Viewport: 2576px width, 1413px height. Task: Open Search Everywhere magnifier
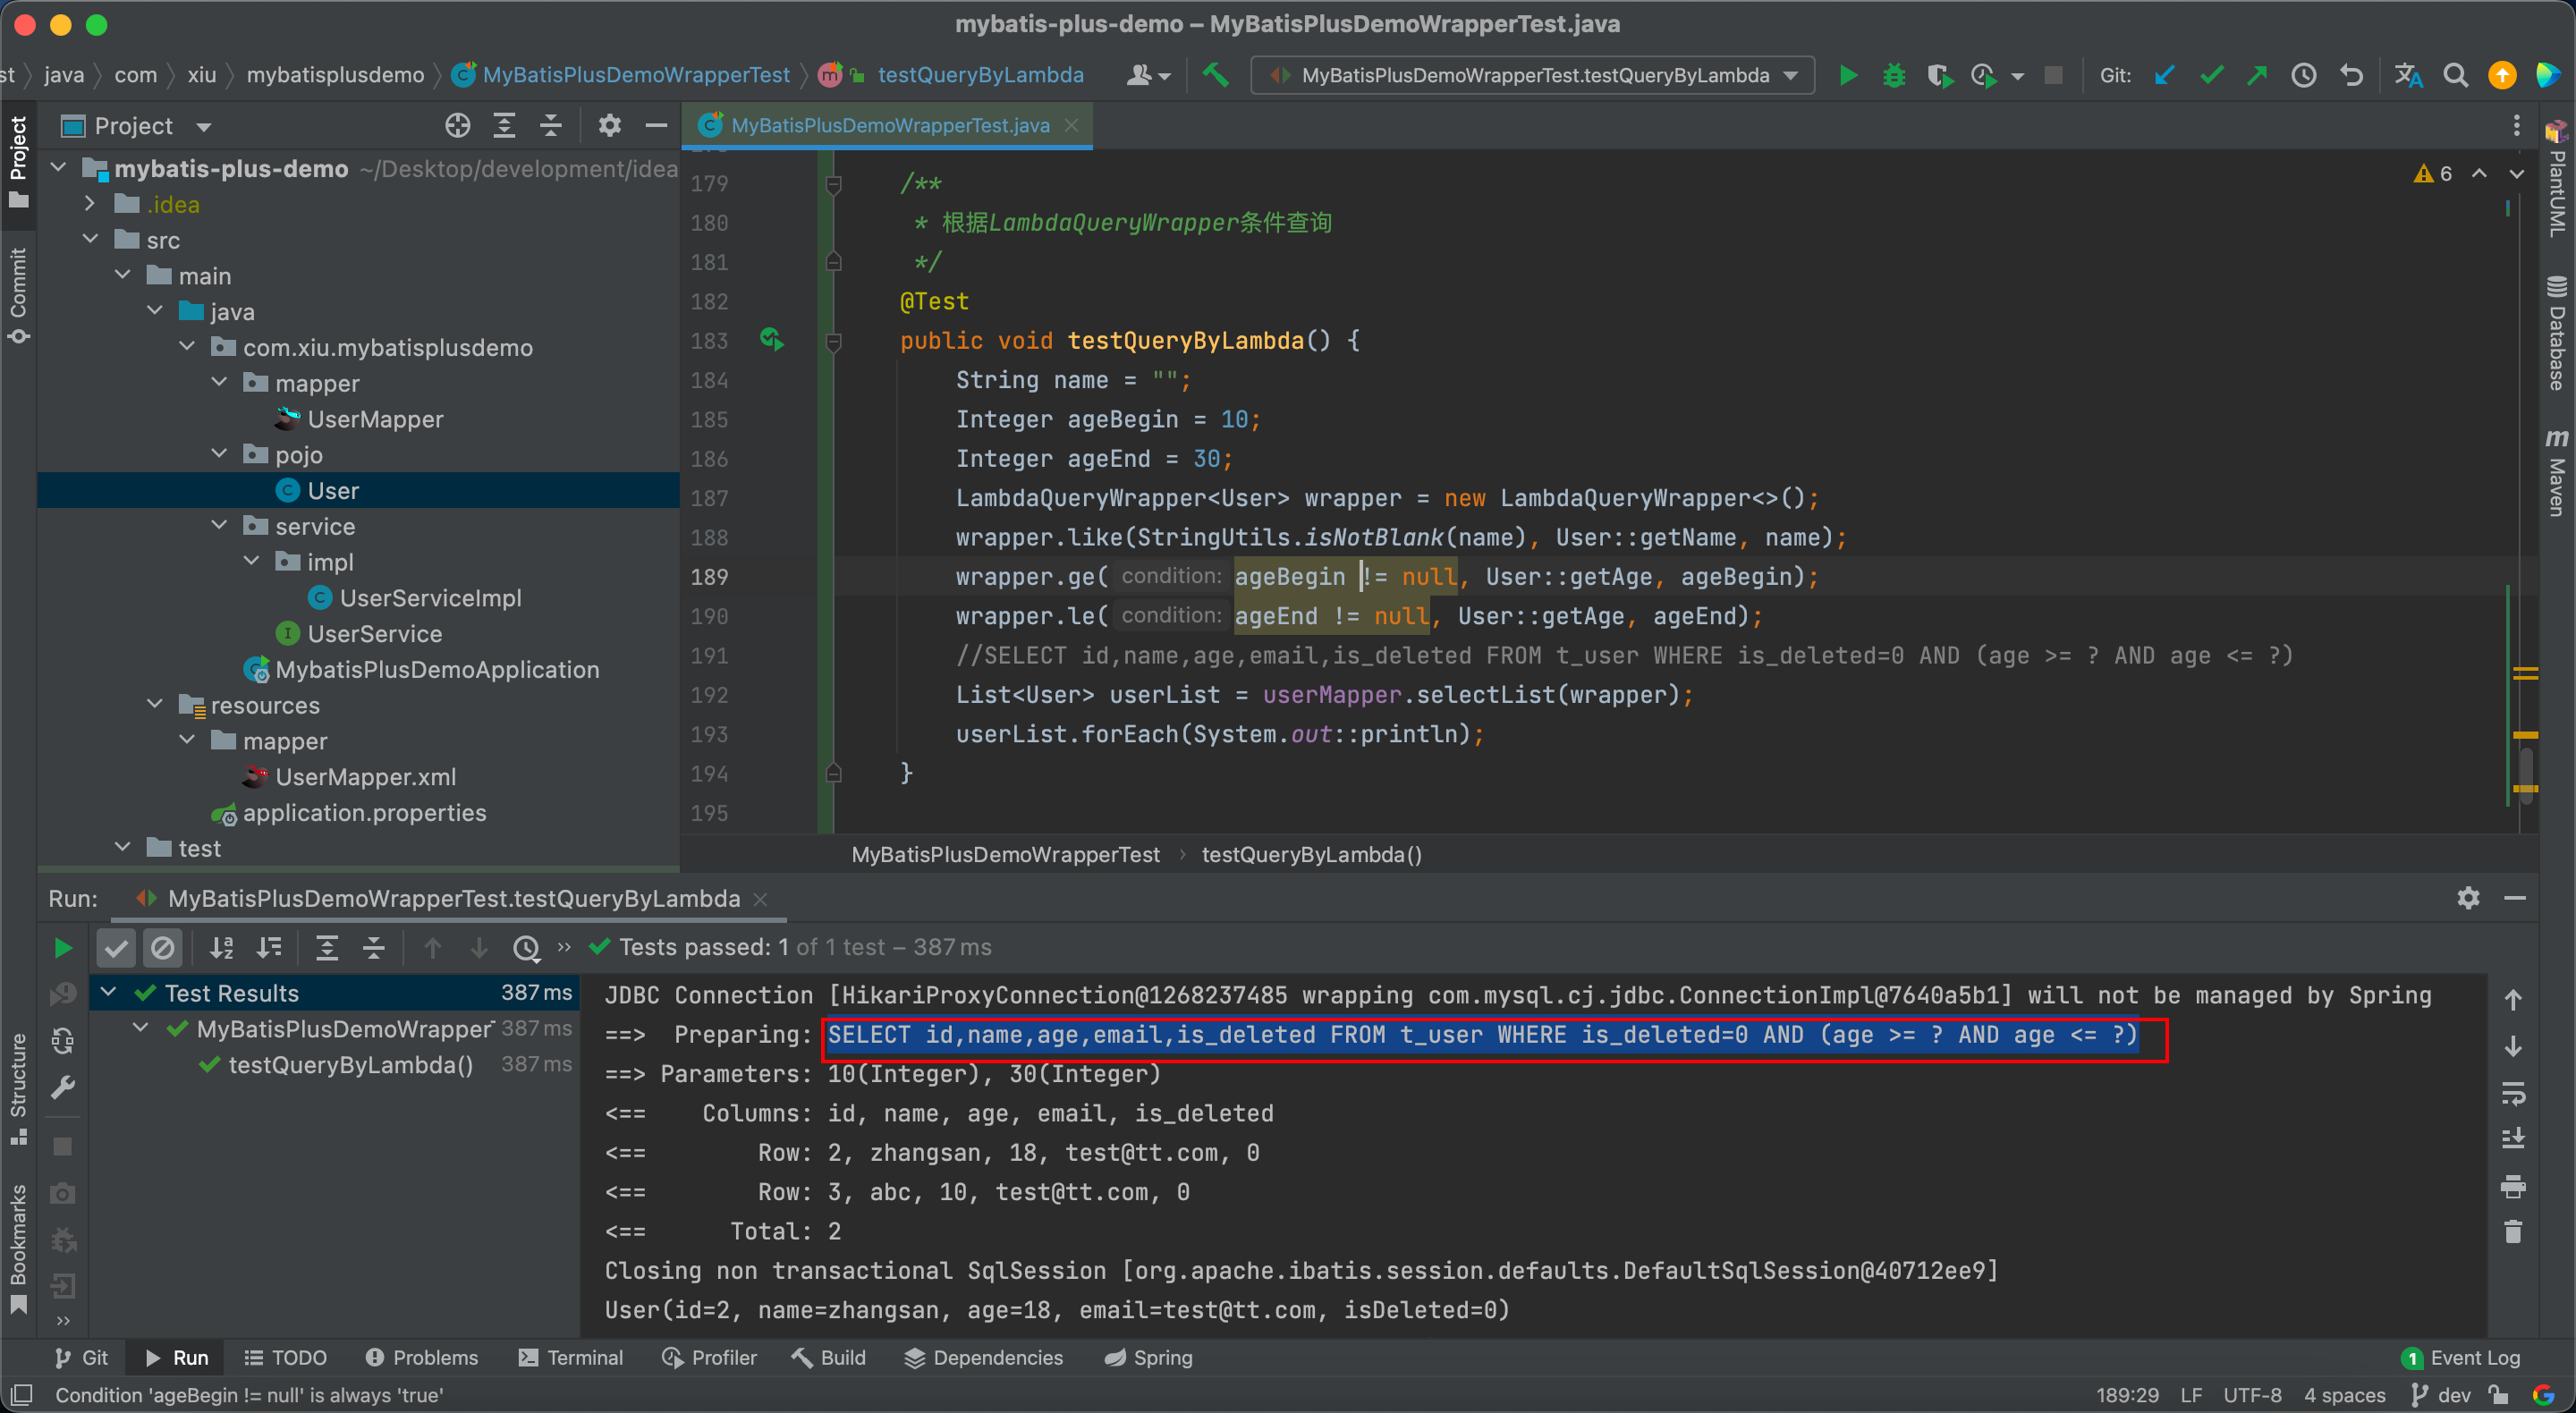[2455, 75]
